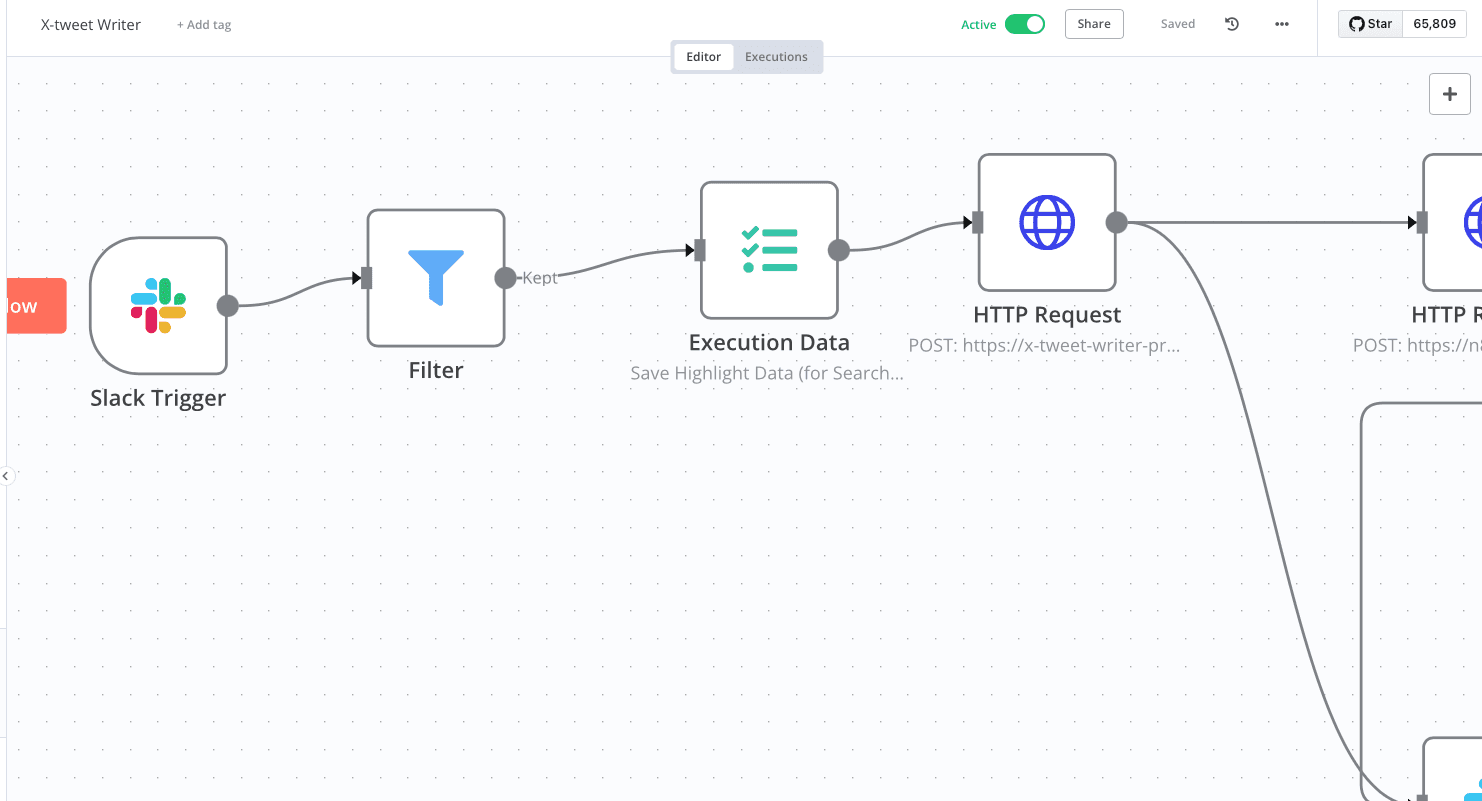This screenshot has width=1482, height=801.
Task: Click the X-tweet Writer workflow name
Action: pyautogui.click(x=91, y=24)
